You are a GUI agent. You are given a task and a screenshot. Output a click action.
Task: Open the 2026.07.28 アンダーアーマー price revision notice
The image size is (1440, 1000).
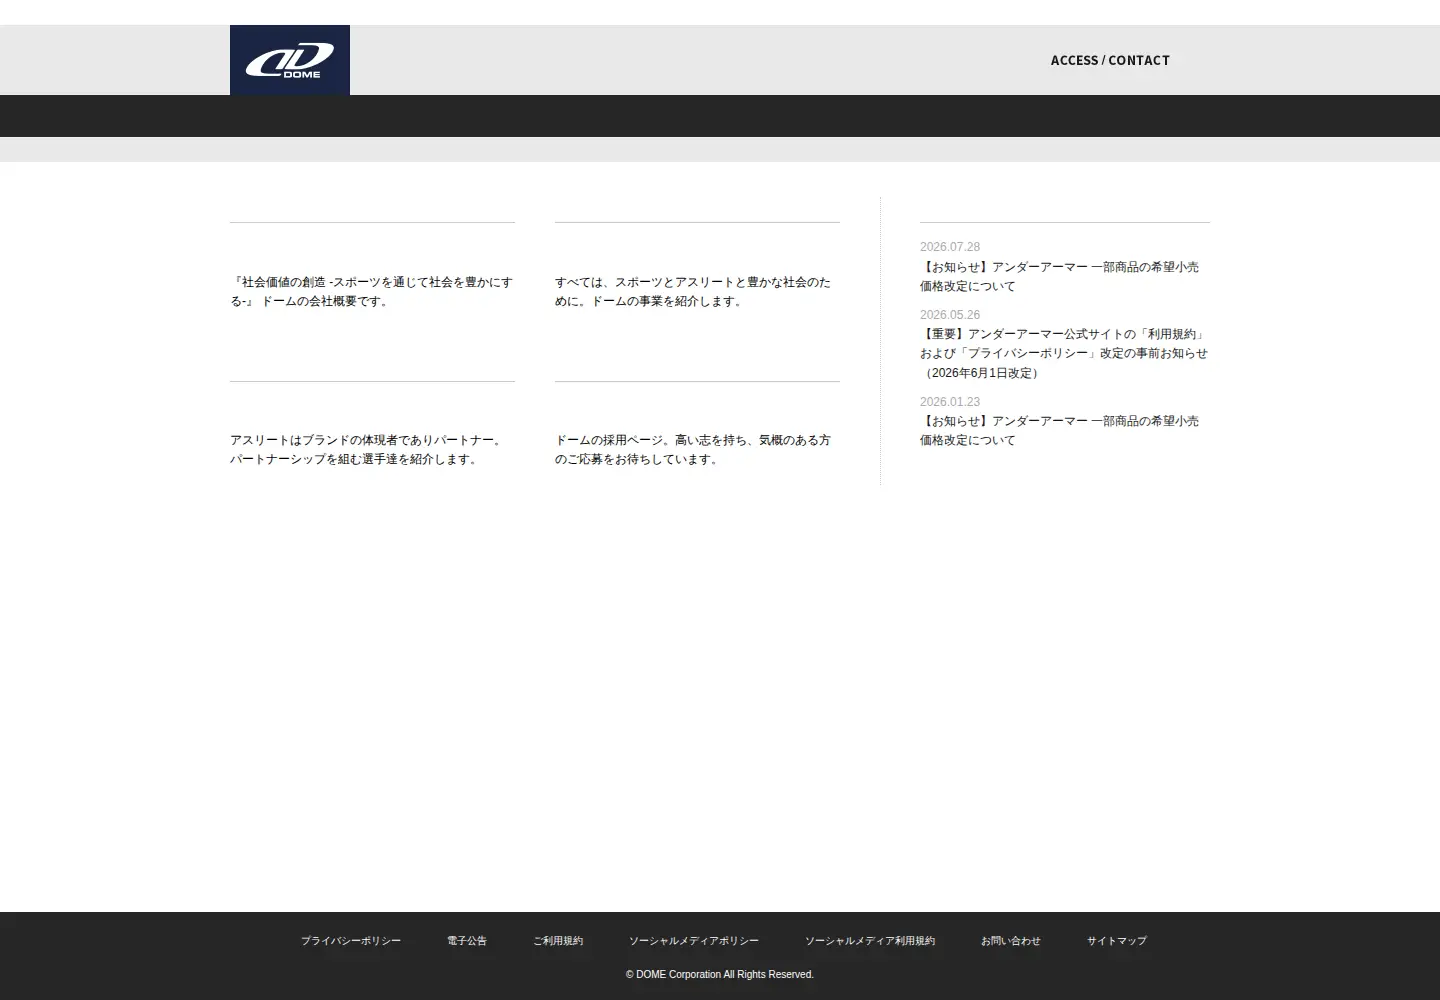[1059, 277]
